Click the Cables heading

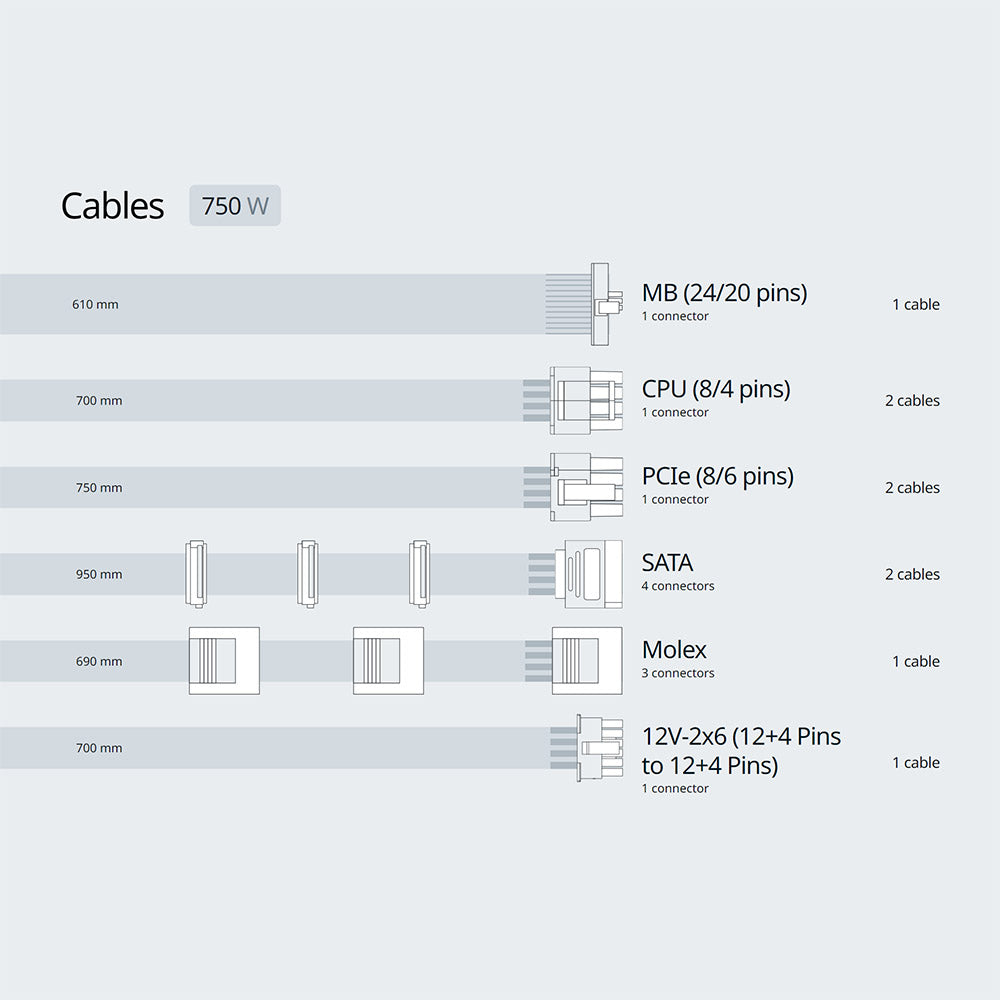(112, 205)
